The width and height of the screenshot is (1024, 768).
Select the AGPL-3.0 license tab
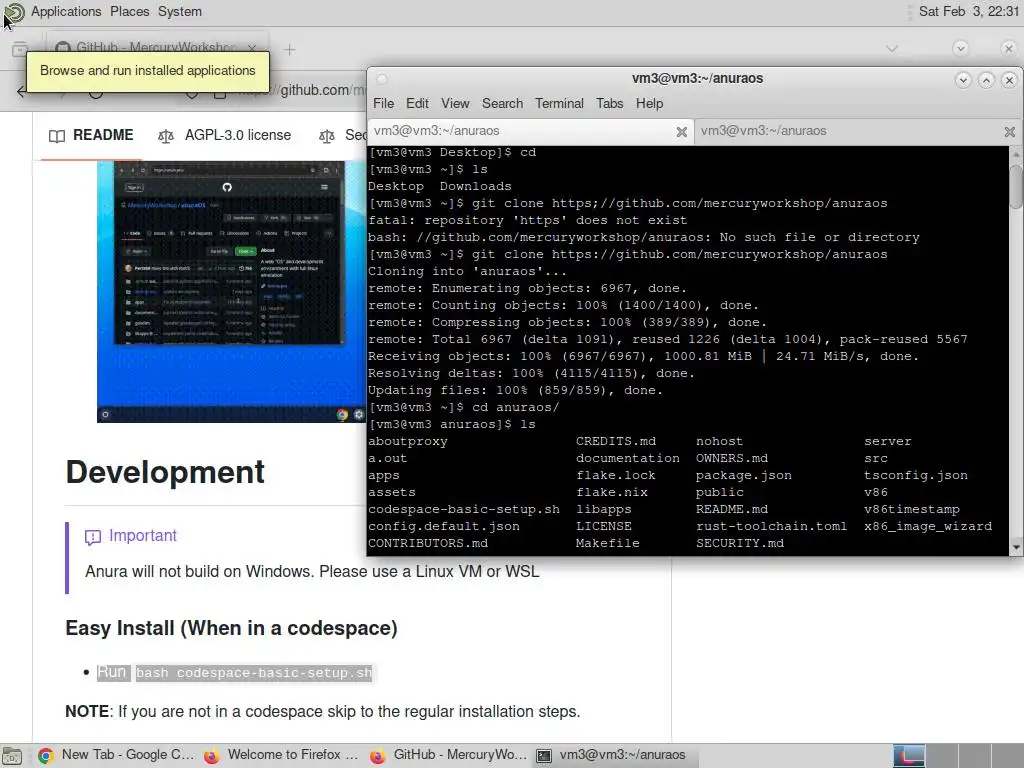pyautogui.click(x=225, y=135)
